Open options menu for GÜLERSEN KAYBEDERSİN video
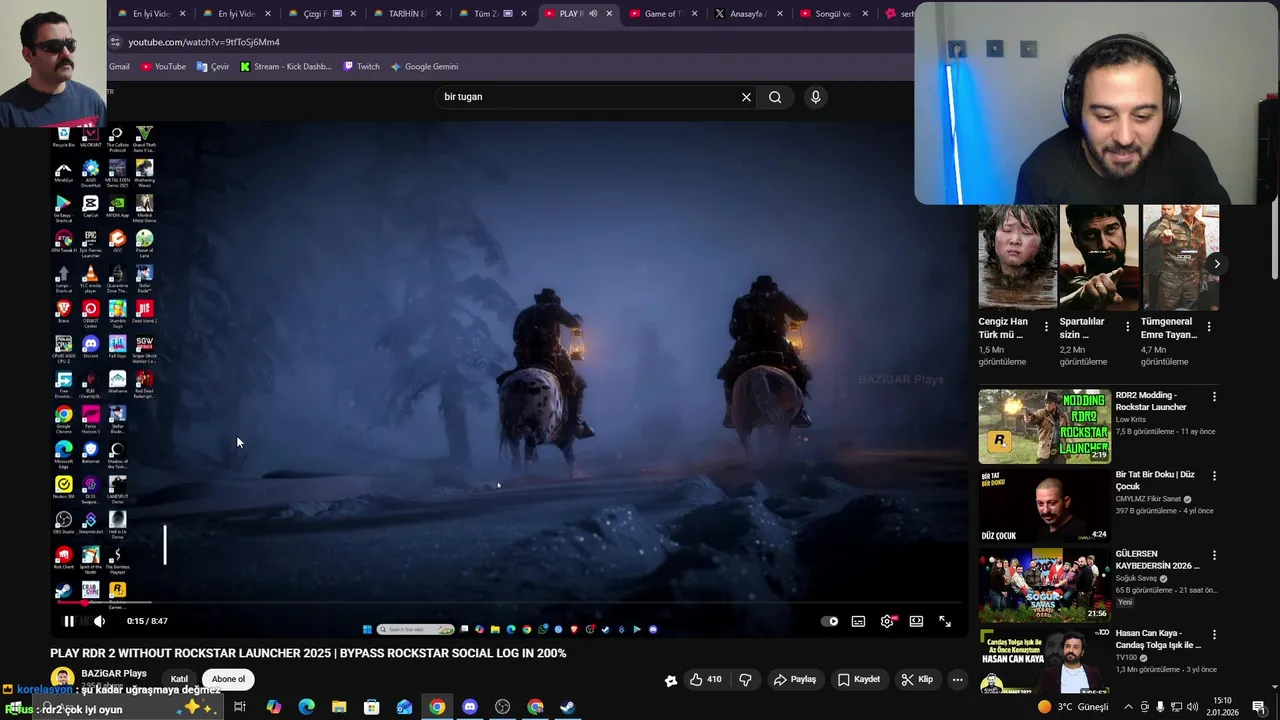Viewport: 1280px width, 720px height. (x=1214, y=555)
